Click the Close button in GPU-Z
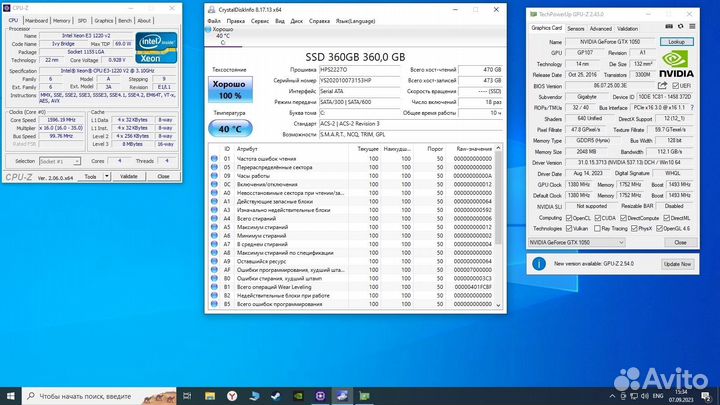Viewport: 720px width, 405px height. click(681, 242)
